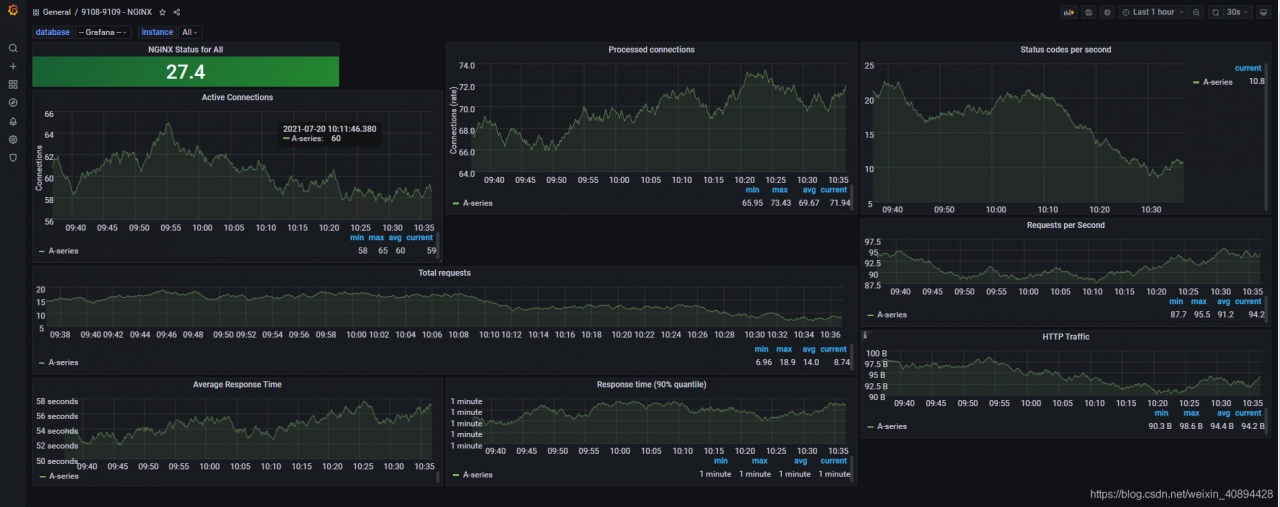Click the 27.4 stat value

(x=185, y=72)
